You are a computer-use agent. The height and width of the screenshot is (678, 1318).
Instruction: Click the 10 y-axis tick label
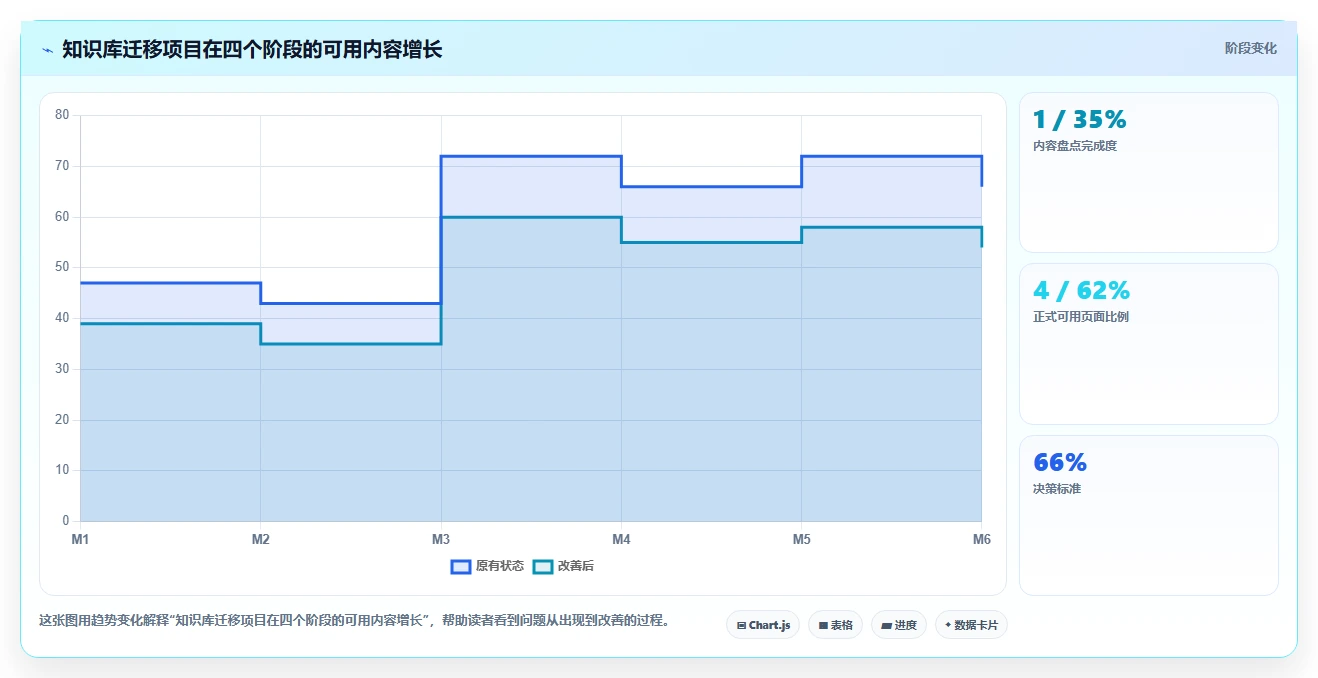[62, 470]
